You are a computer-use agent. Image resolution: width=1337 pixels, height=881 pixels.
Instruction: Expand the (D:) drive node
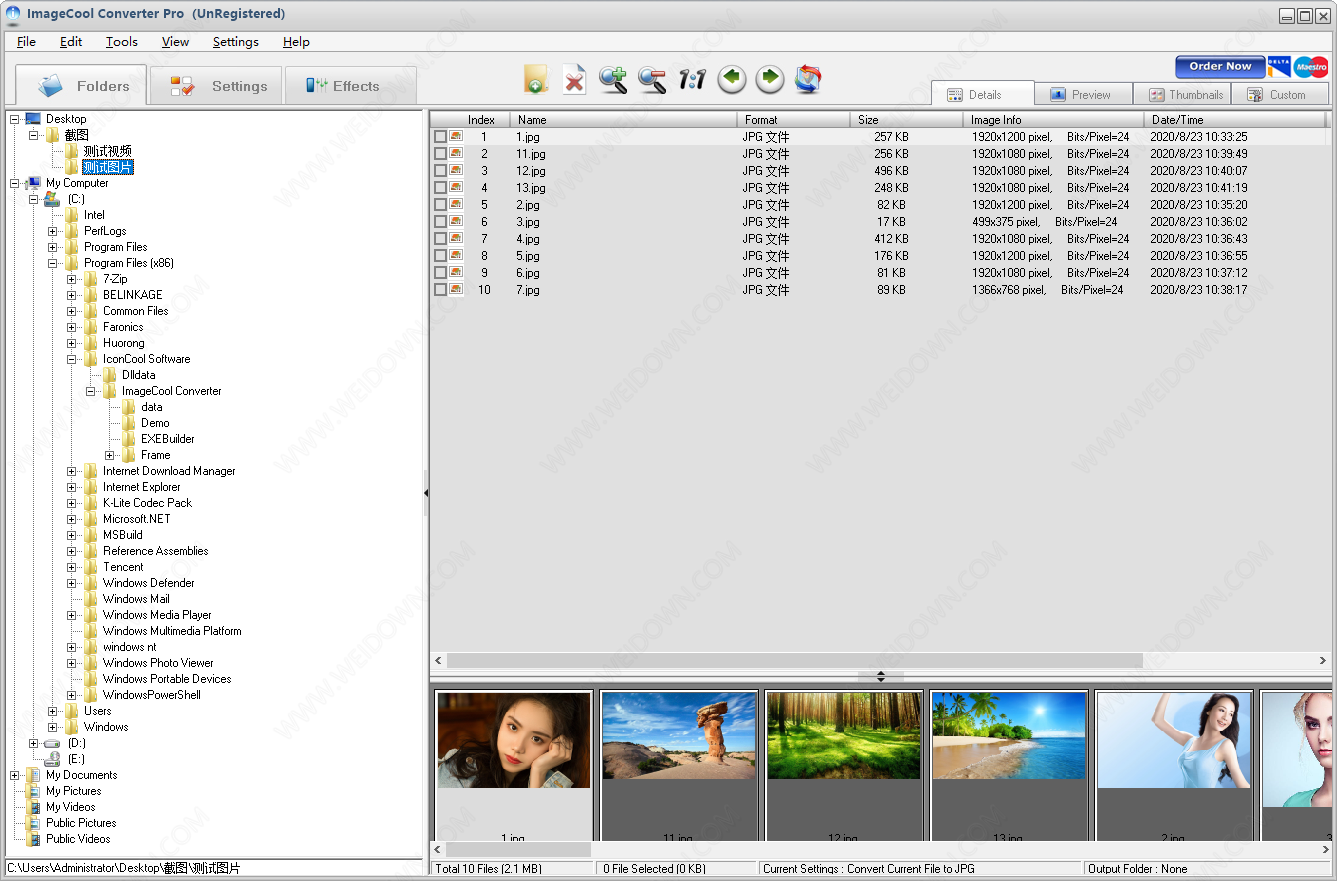click(34, 743)
